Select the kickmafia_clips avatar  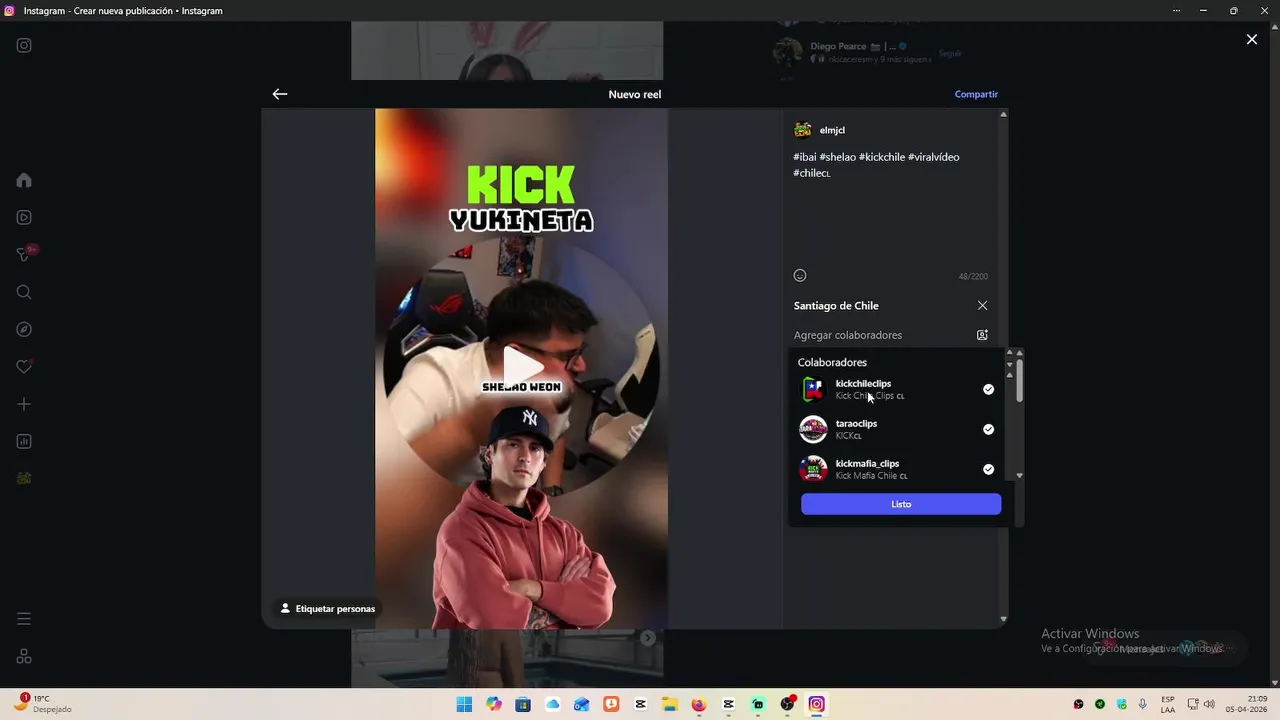pyautogui.click(x=813, y=469)
